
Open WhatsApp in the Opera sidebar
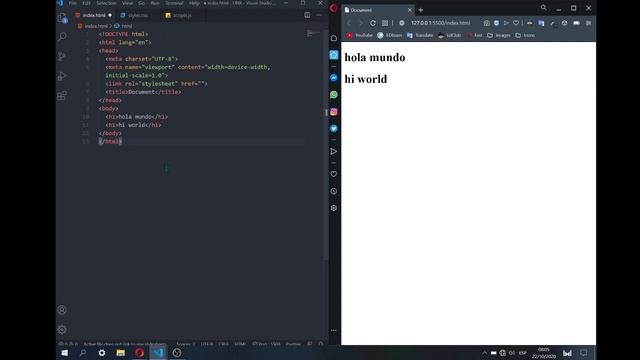pyautogui.click(x=334, y=95)
